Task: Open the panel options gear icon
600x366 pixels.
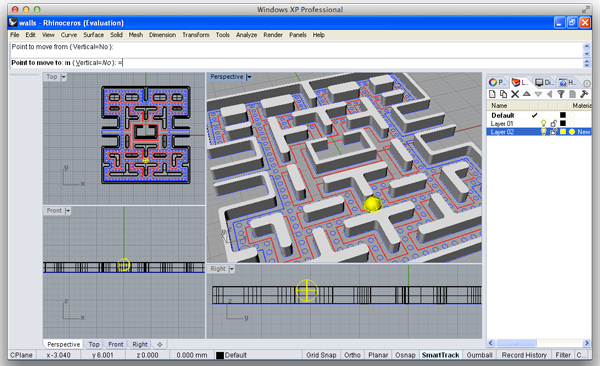Action: point(587,83)
